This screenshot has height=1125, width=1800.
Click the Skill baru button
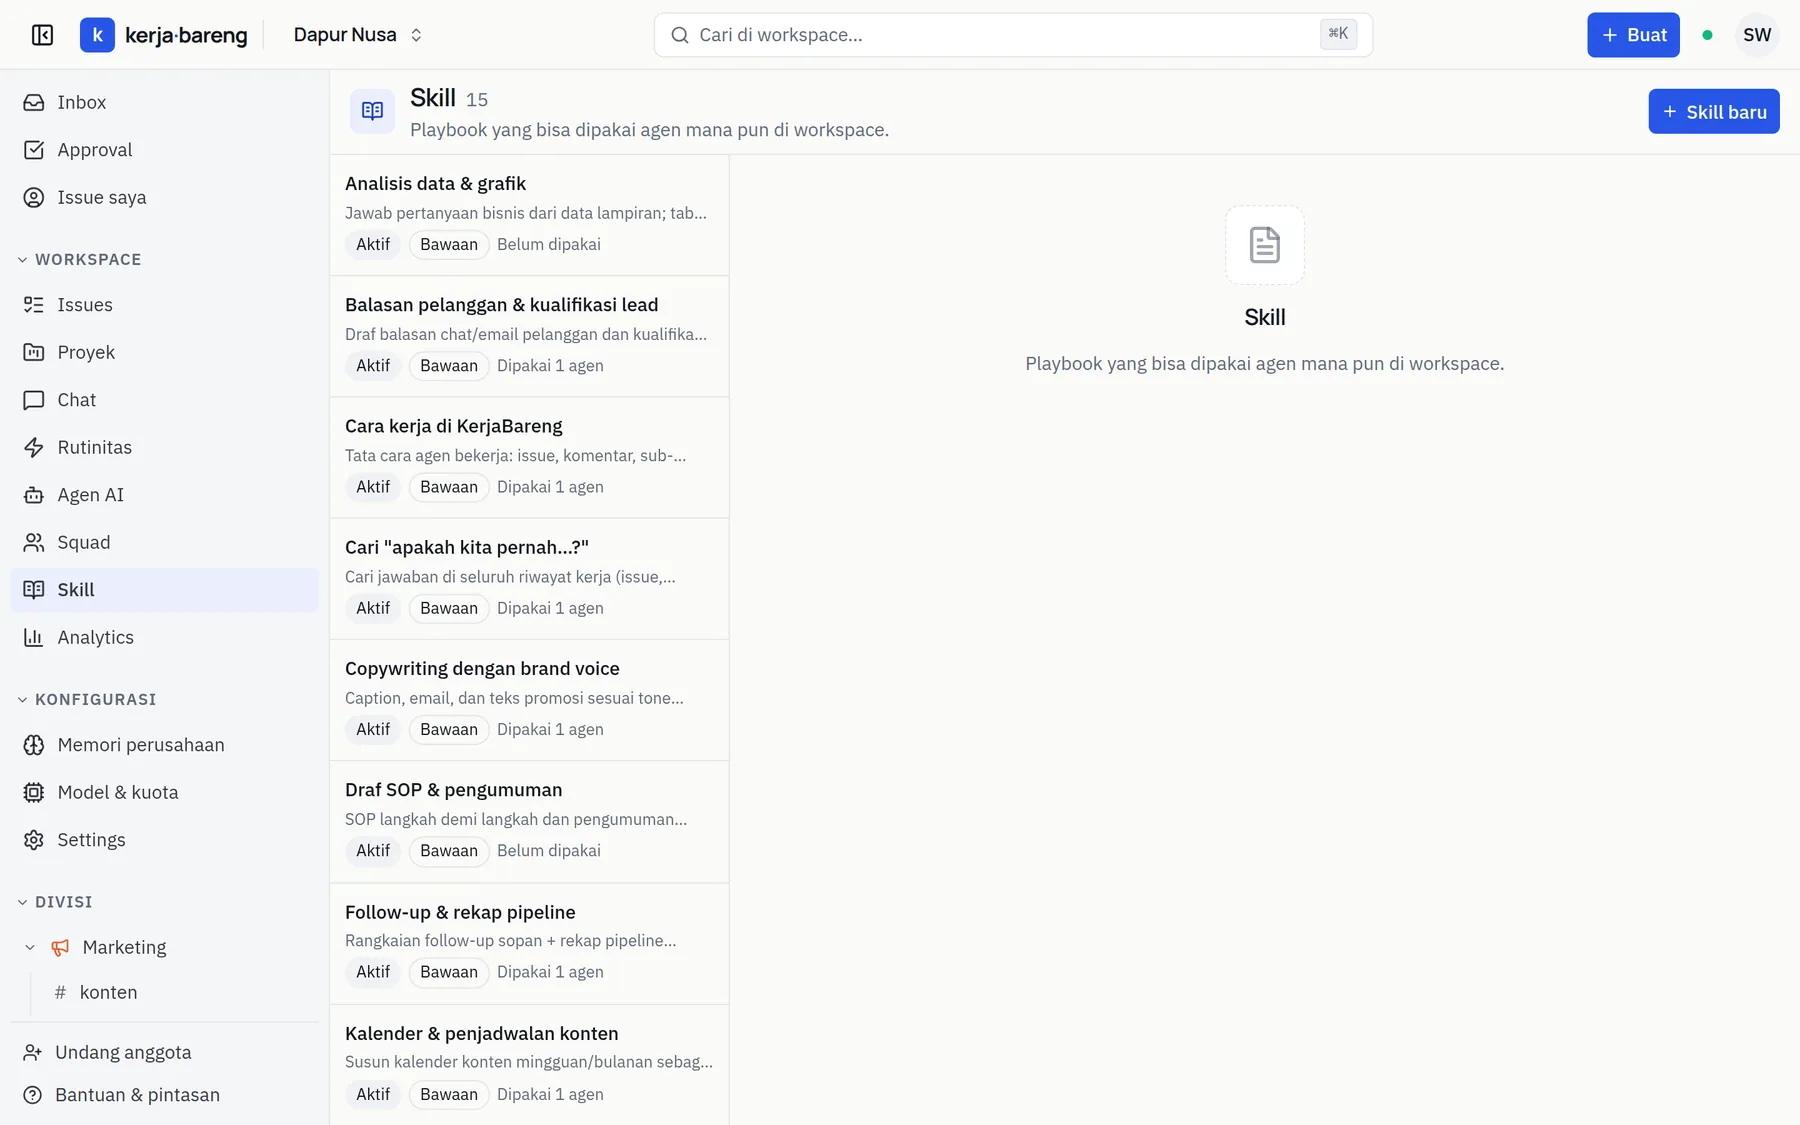click(1714, 112)
